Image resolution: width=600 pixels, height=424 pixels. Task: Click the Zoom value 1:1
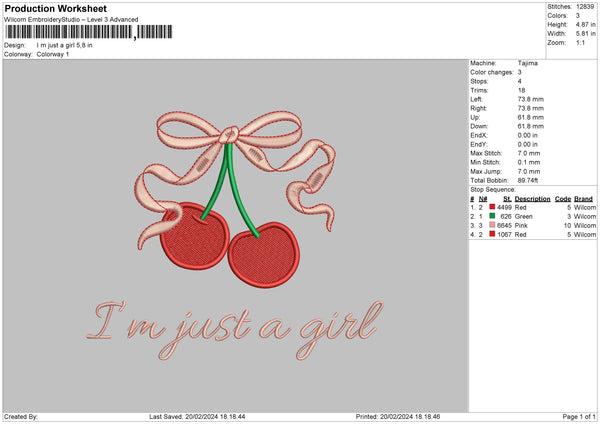pyautogui.click(x=580, y=43)
